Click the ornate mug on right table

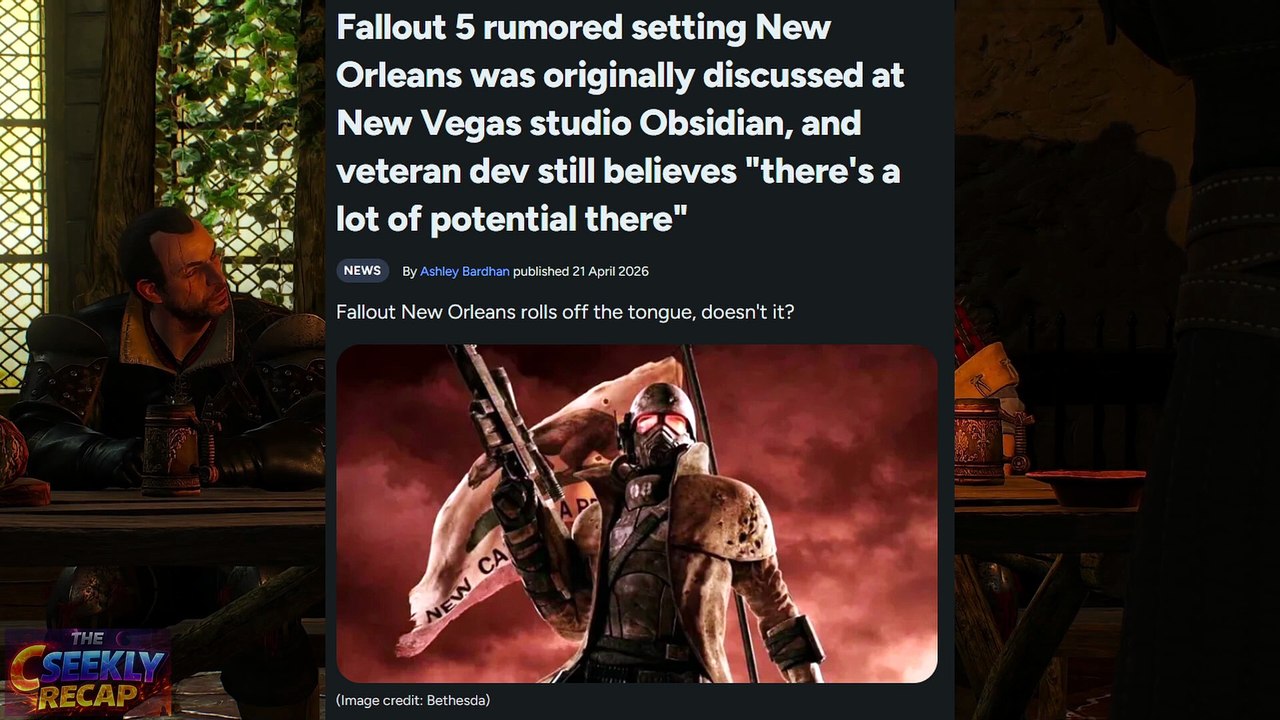pyautogui.click(x=978, y=441)
